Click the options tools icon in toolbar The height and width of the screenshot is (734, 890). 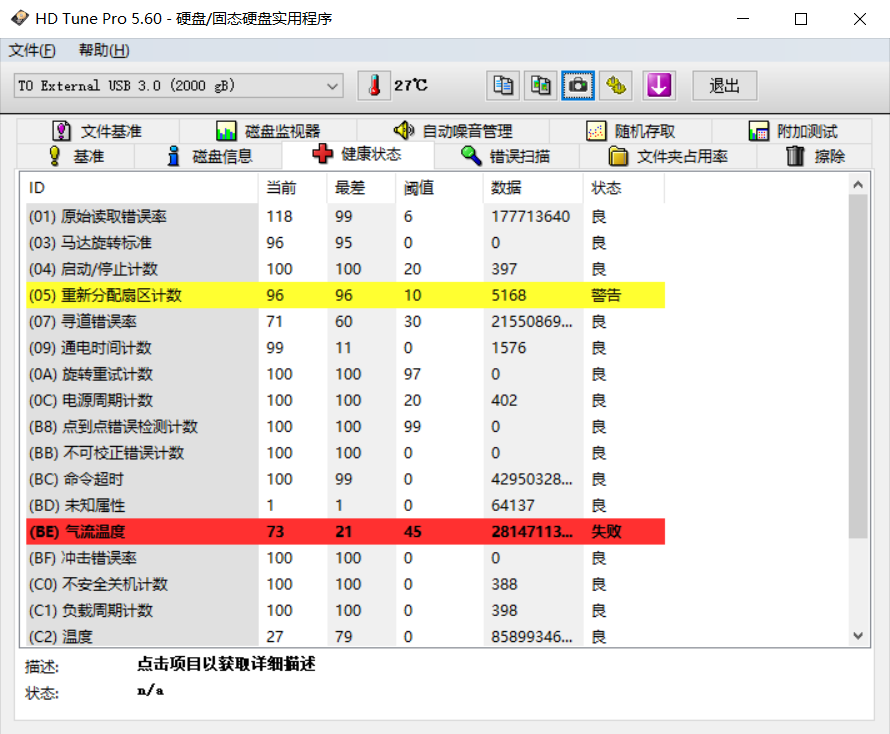616,86
